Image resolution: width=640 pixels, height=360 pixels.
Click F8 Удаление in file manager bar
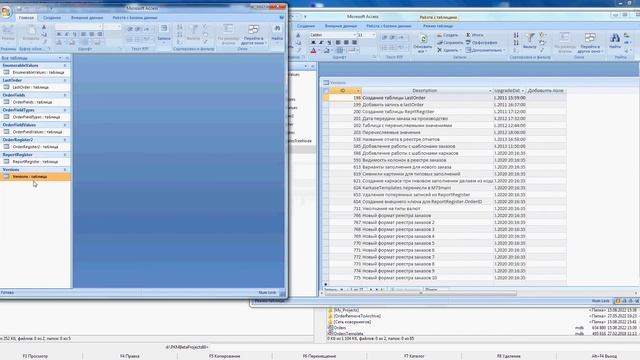509,356
